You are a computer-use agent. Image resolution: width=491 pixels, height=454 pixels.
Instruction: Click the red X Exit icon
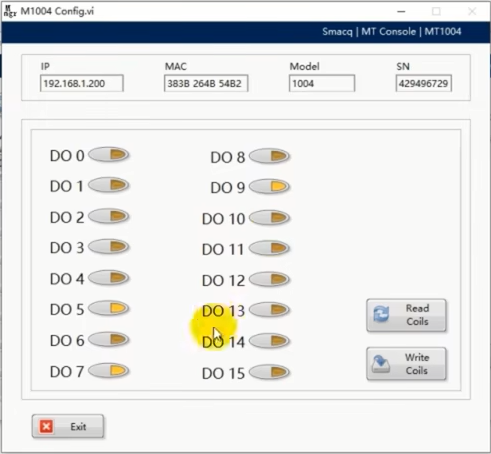[46, 426]
